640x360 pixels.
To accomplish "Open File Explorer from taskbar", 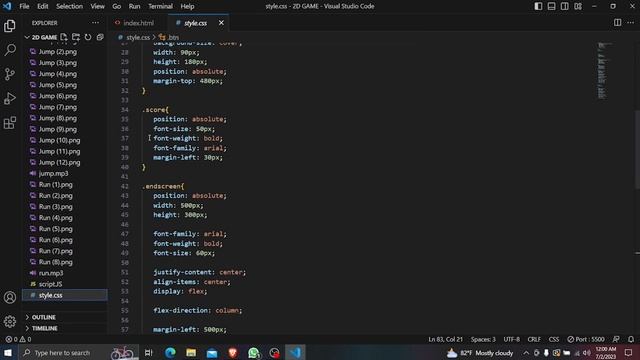I will coord(191,353).
